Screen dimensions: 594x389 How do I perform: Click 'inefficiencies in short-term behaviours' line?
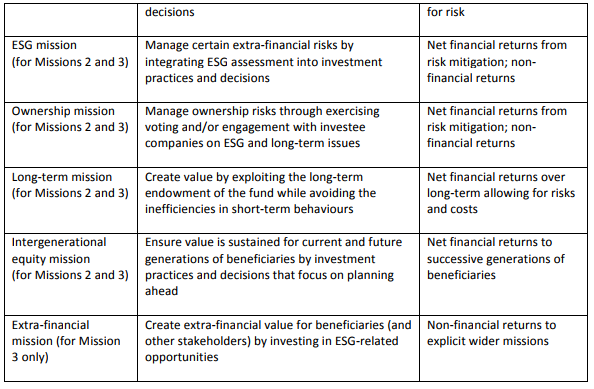click(x=249, y=209)
